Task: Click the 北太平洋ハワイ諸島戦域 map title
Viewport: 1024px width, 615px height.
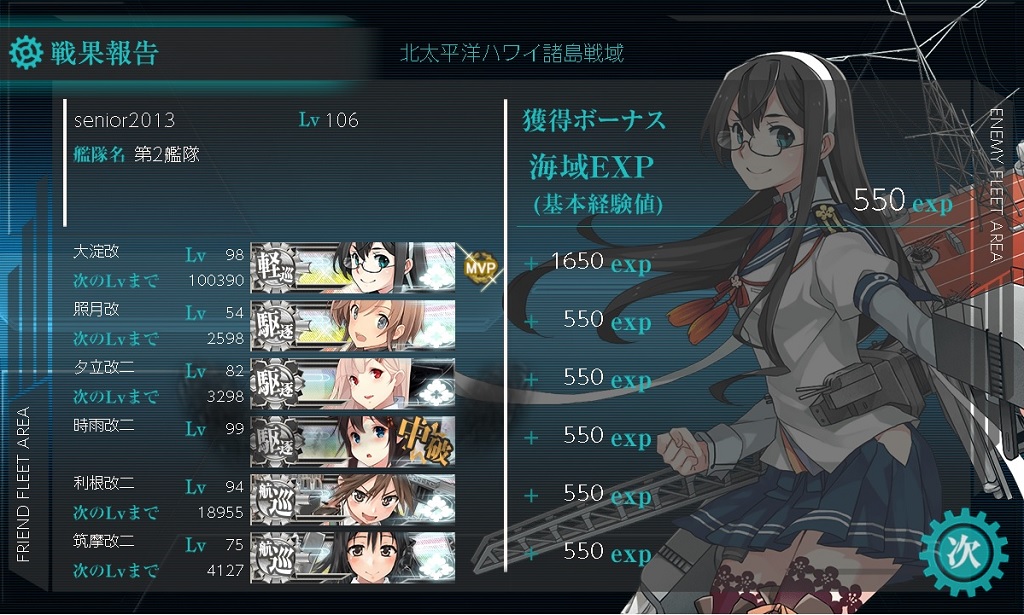Action: (x=511, y=53)
